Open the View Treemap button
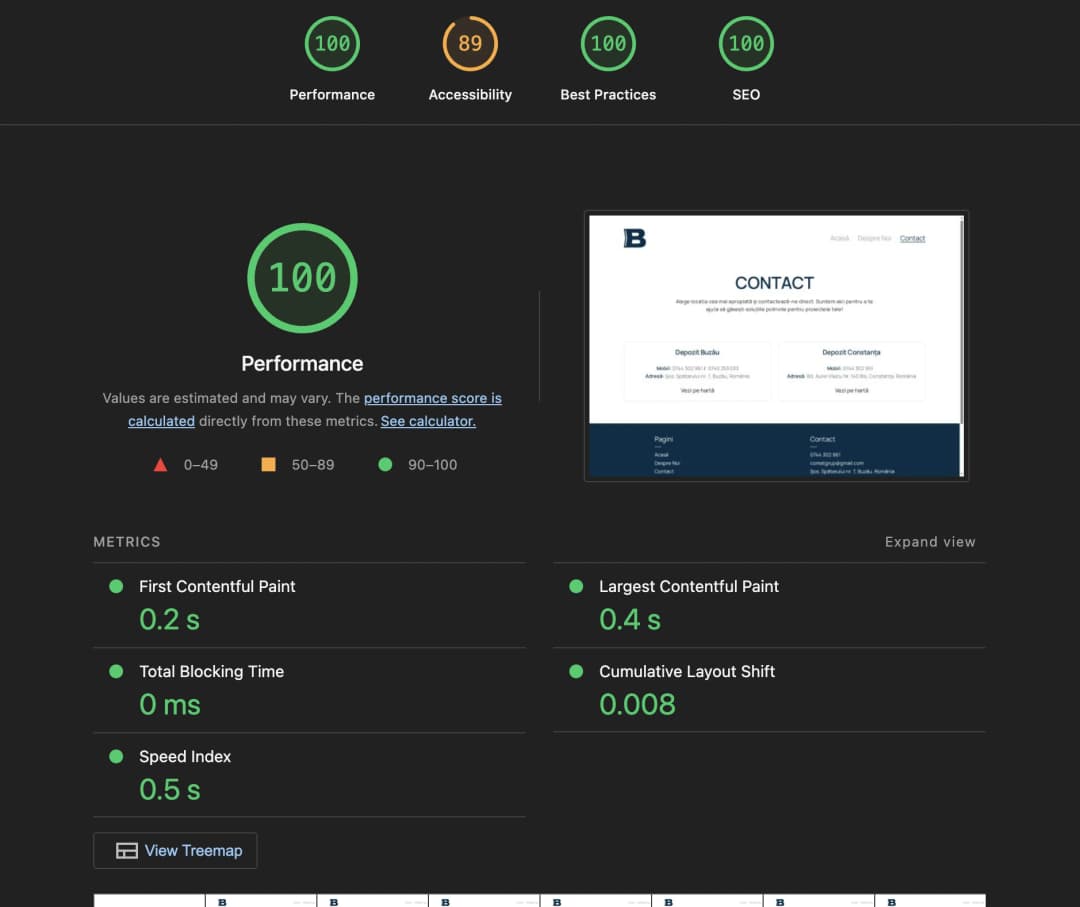Screen dimensions: 1080x907 pos(175,850)
